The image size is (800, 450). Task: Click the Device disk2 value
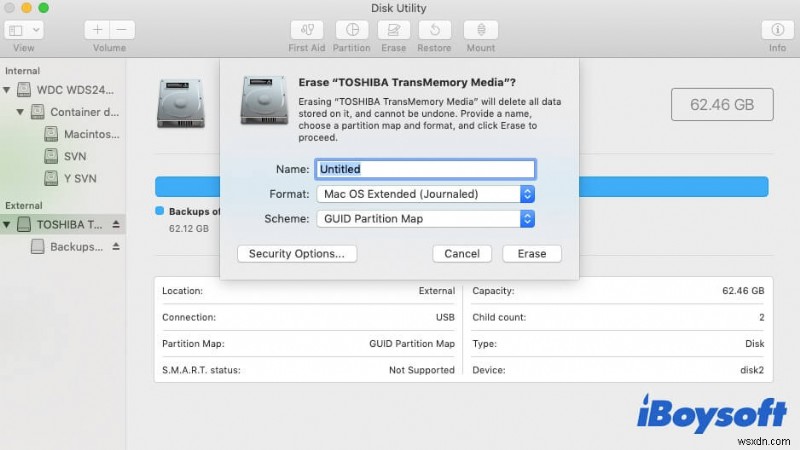[752, 370]
